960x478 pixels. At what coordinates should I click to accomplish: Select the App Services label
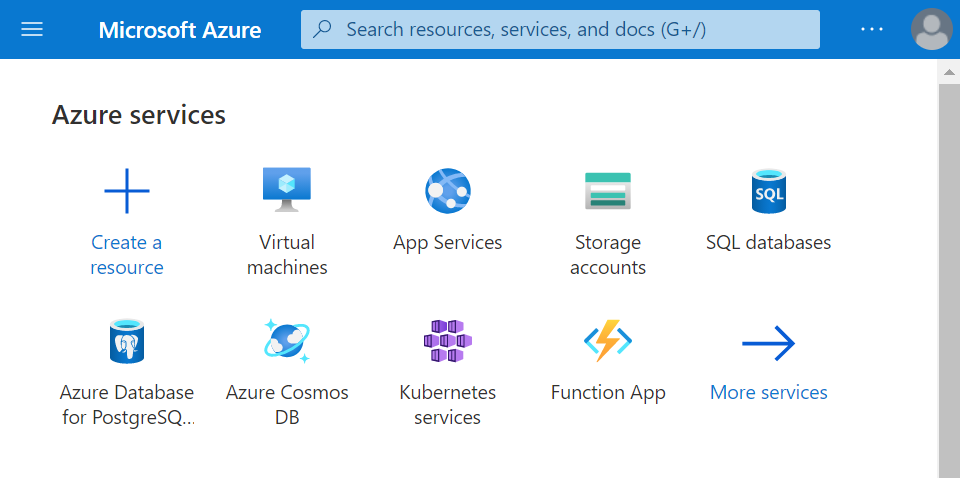click(448, 243)
